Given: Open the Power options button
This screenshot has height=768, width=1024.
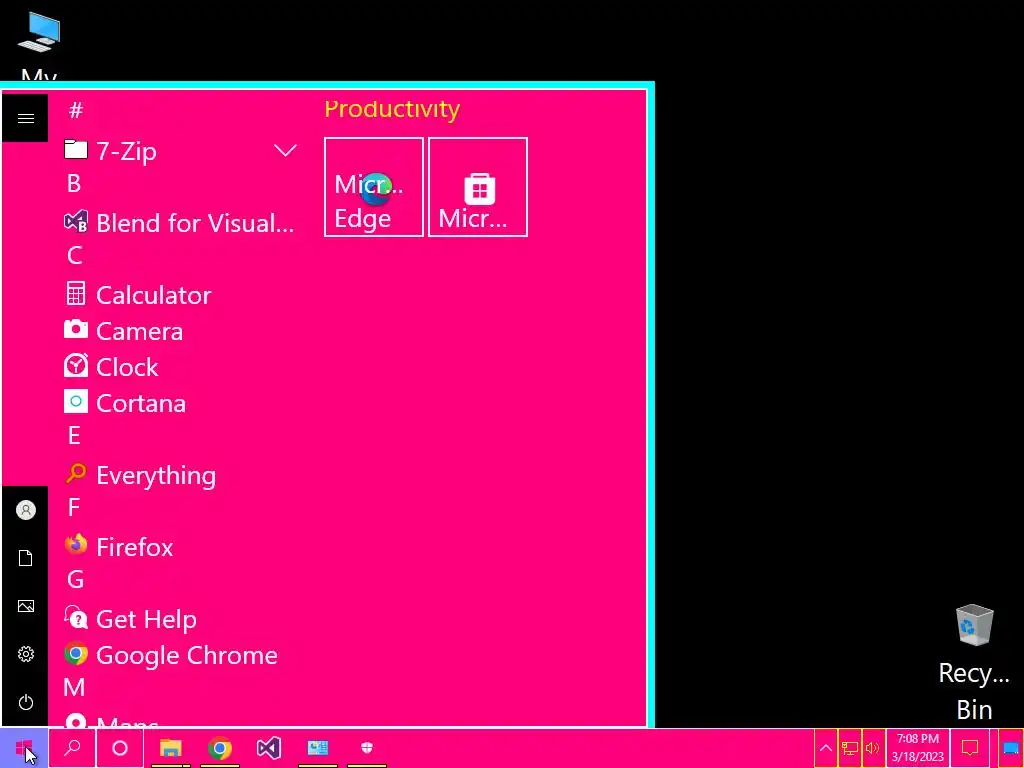Looking at the screenshot, I should click(25, 702).
